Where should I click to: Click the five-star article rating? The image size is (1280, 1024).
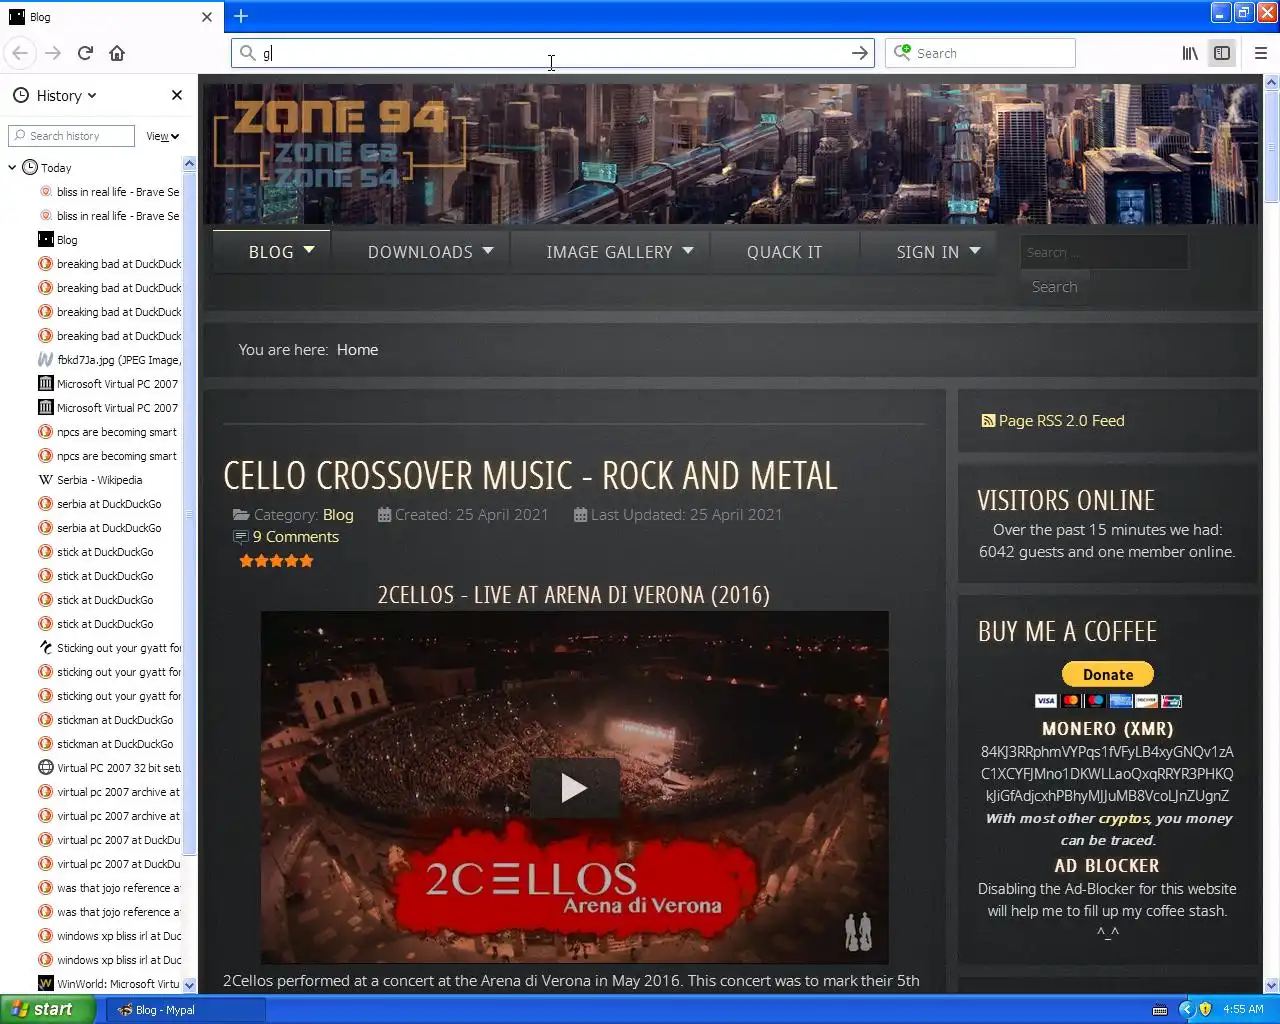coord(276,561)
